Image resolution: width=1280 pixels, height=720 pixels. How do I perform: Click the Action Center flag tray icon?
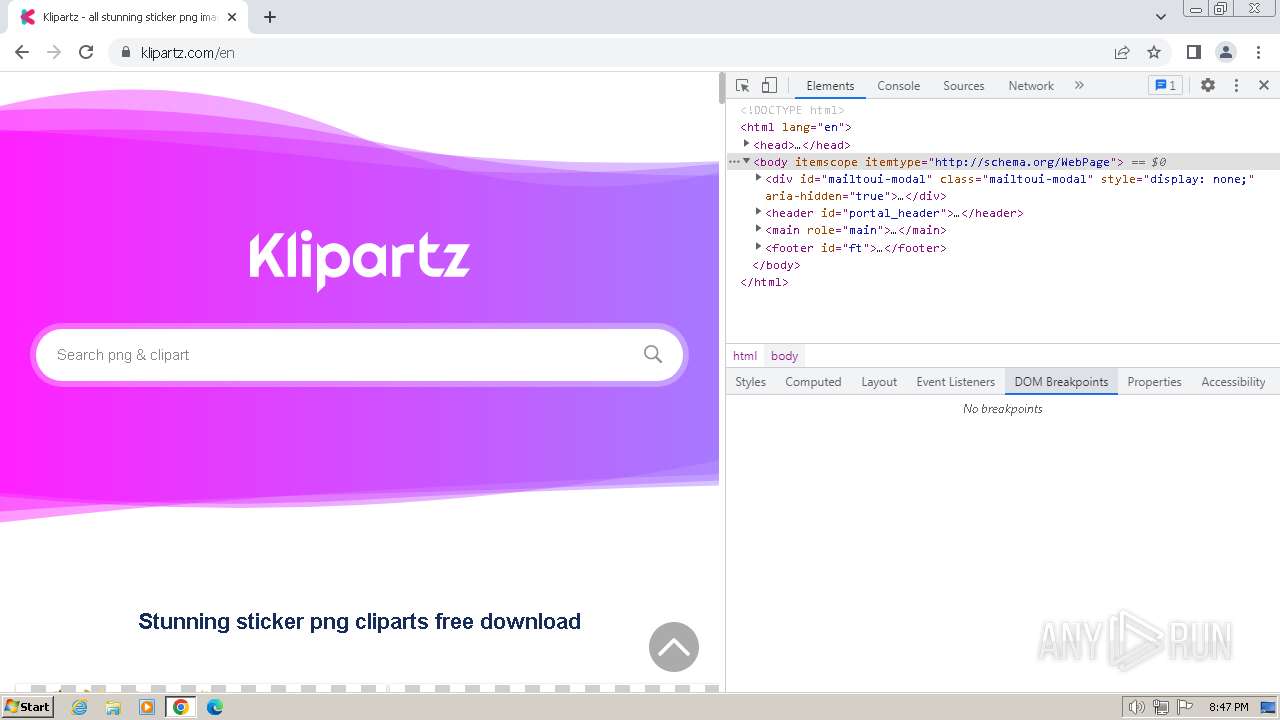click(x=1185, y=707)
